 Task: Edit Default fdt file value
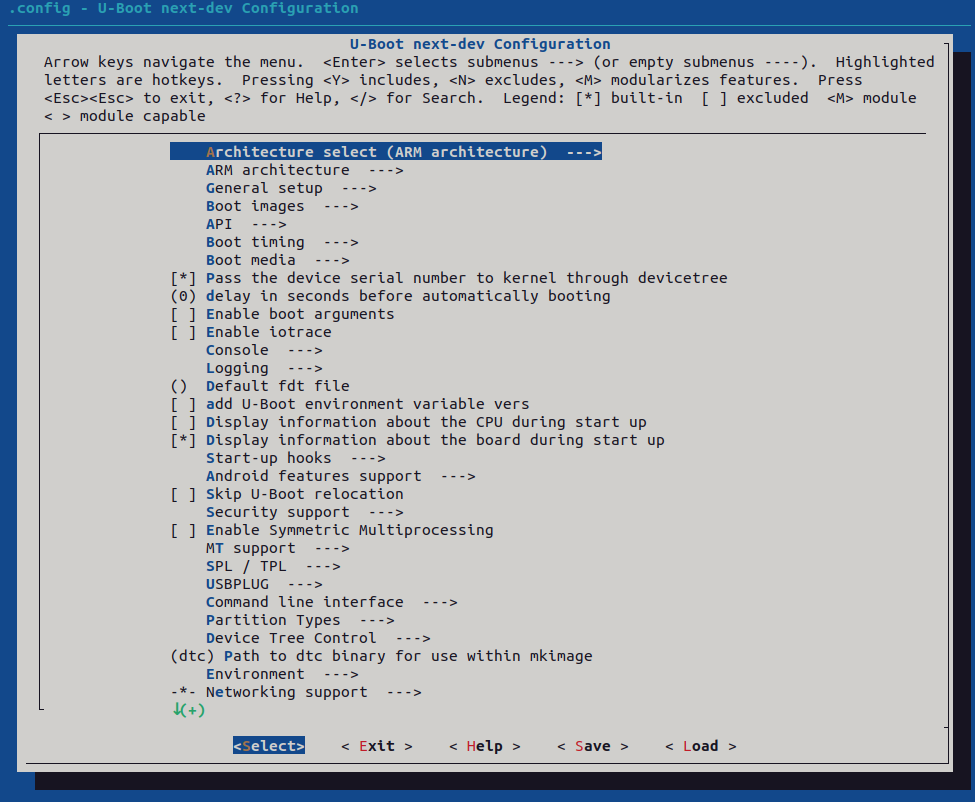(x=260, y=386)
